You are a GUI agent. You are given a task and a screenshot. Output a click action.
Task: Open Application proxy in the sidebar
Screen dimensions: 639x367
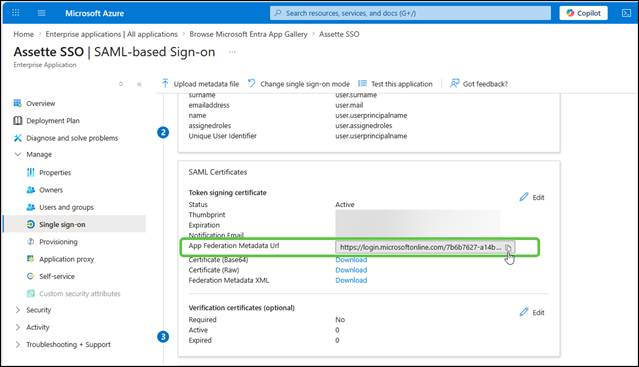[66, 259]
